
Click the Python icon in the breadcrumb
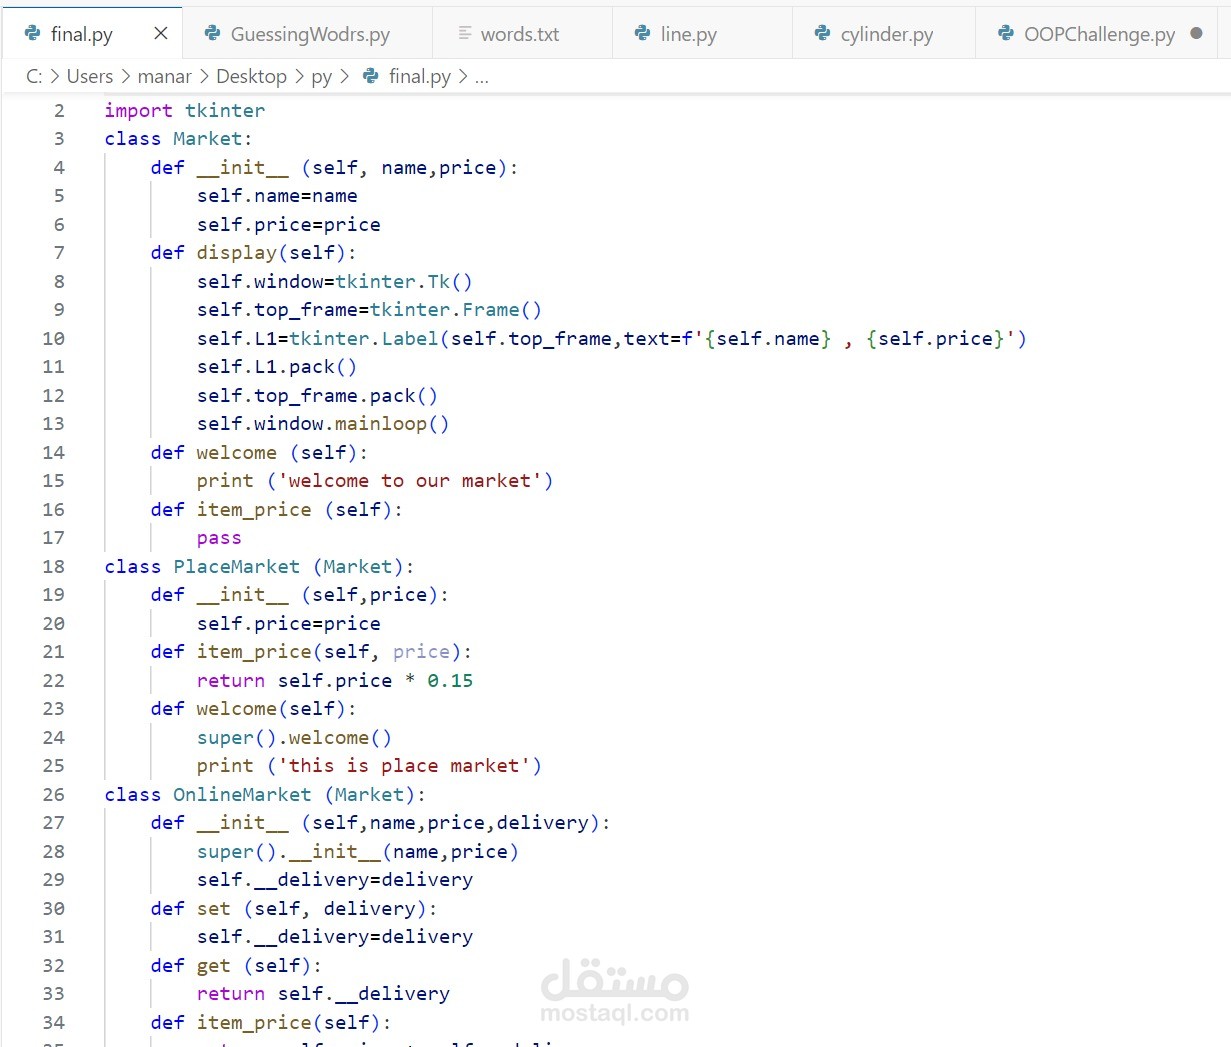370,76
